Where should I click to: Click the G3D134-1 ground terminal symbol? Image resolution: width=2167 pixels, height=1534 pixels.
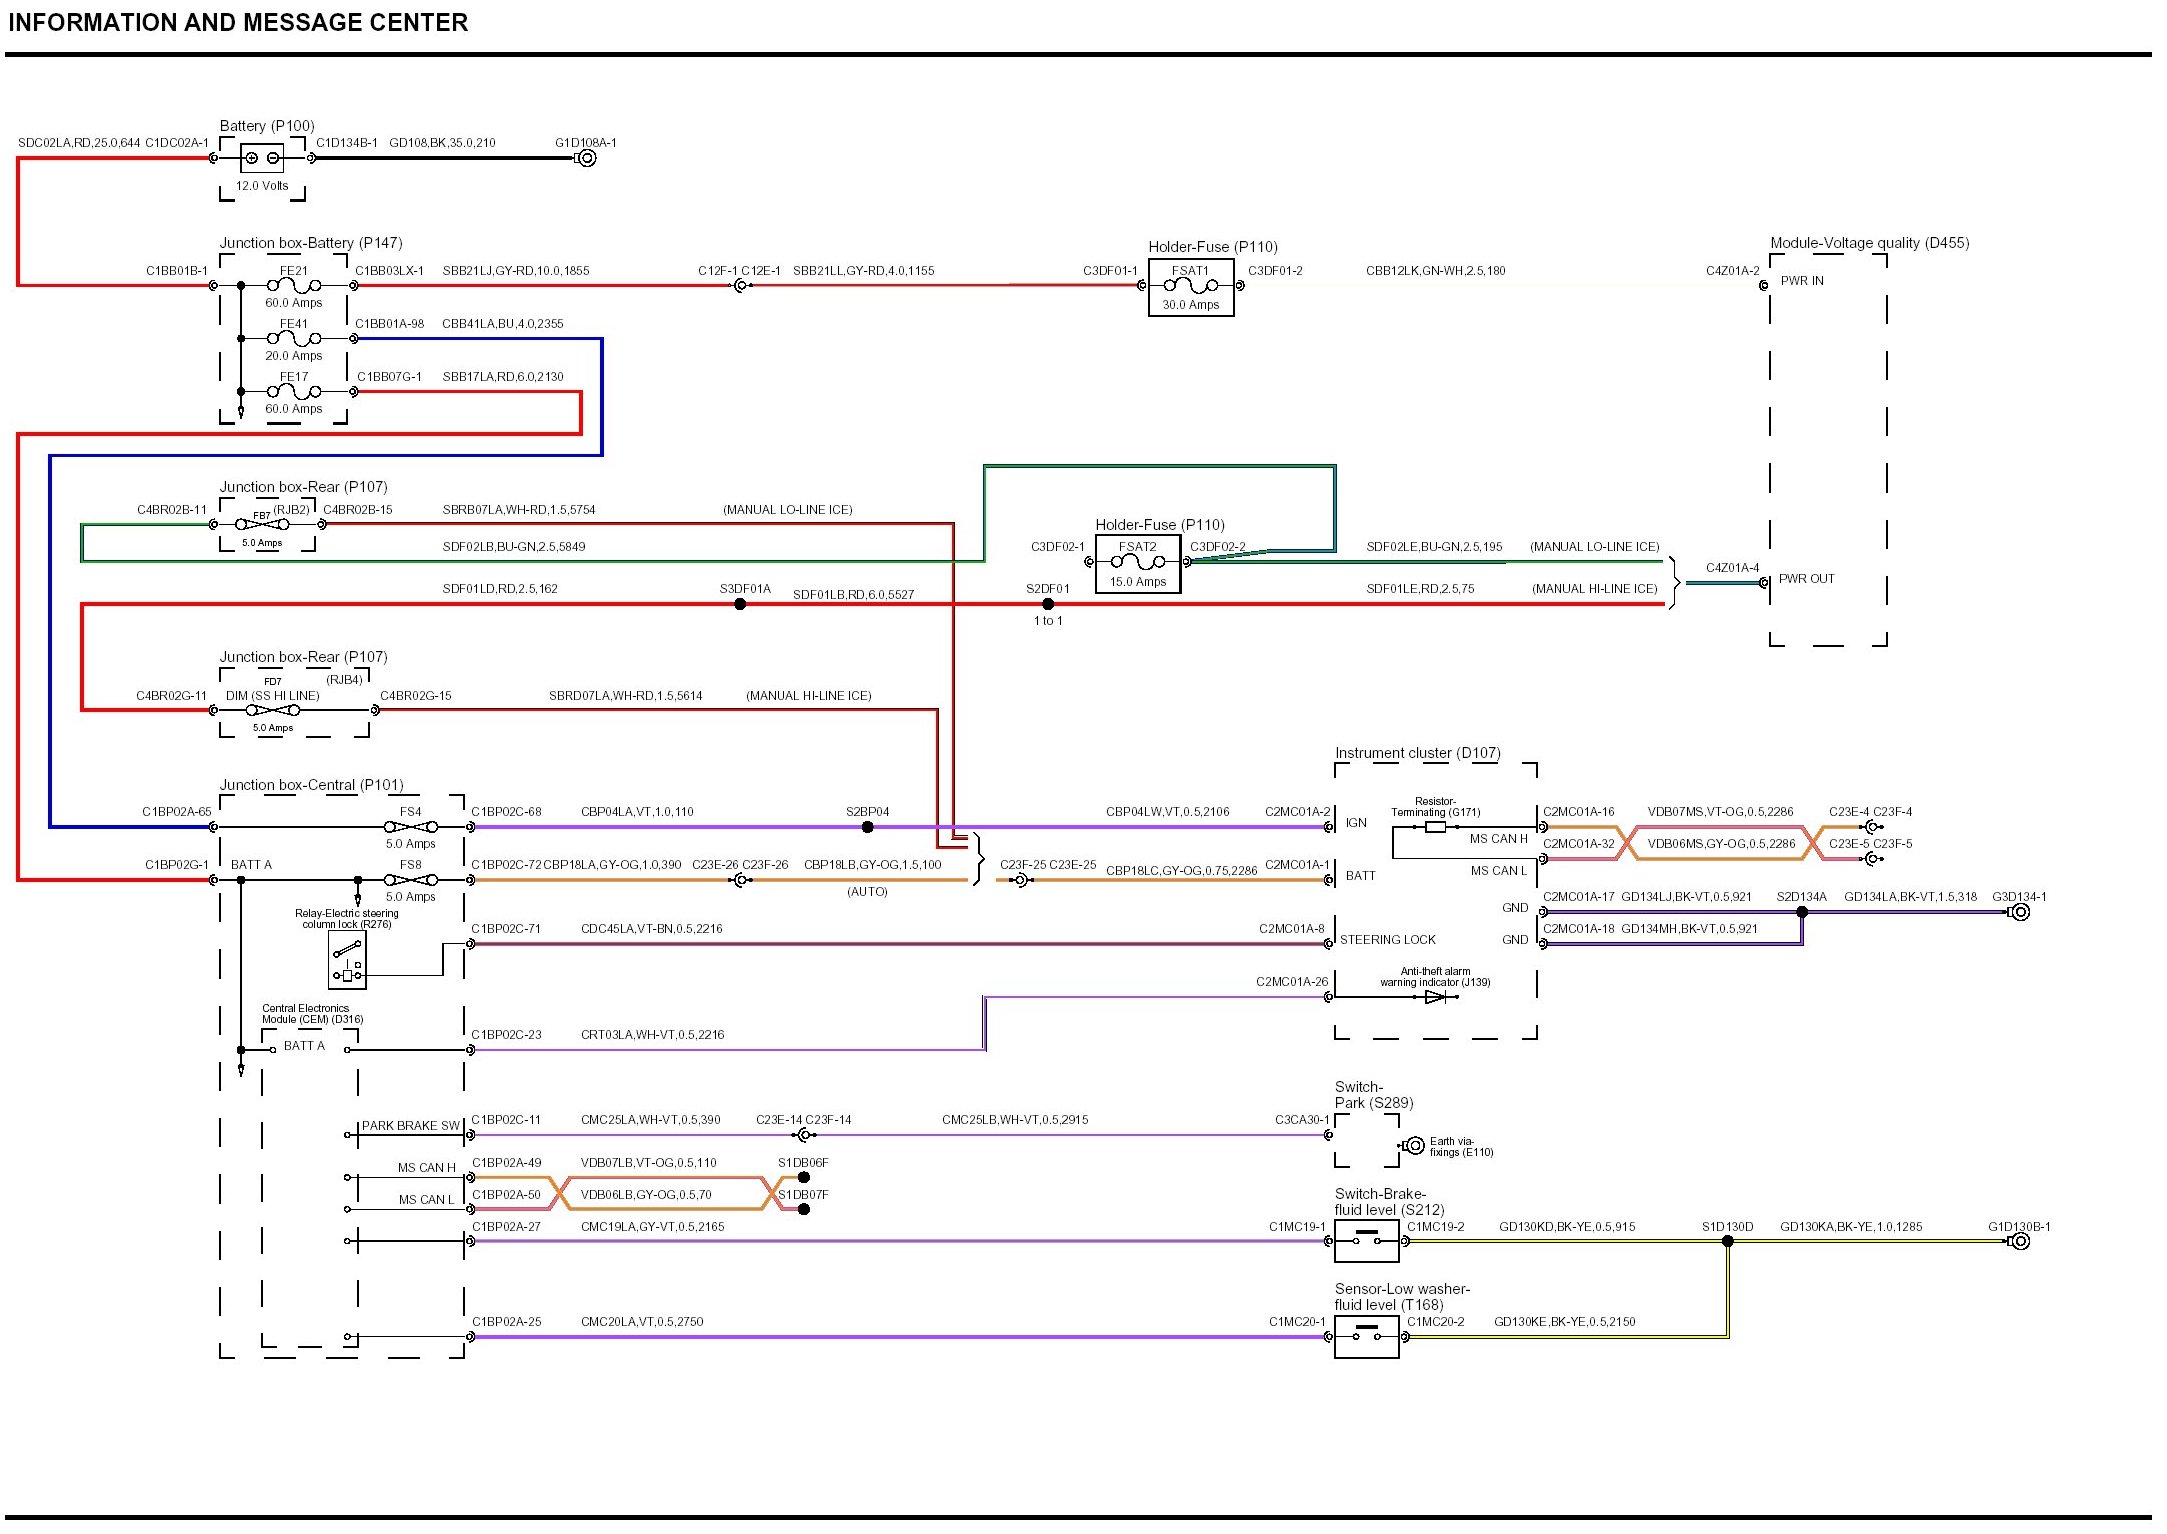[2019, 912]
